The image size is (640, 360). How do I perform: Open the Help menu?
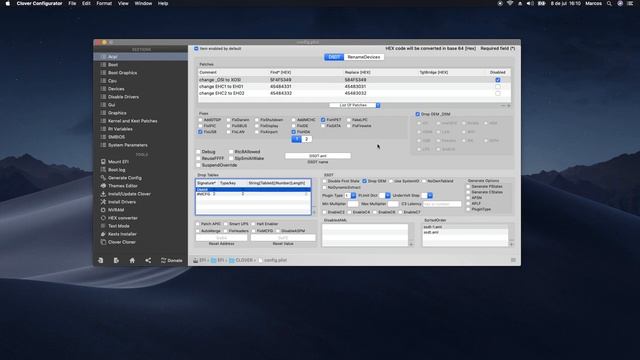pos(163,3)
